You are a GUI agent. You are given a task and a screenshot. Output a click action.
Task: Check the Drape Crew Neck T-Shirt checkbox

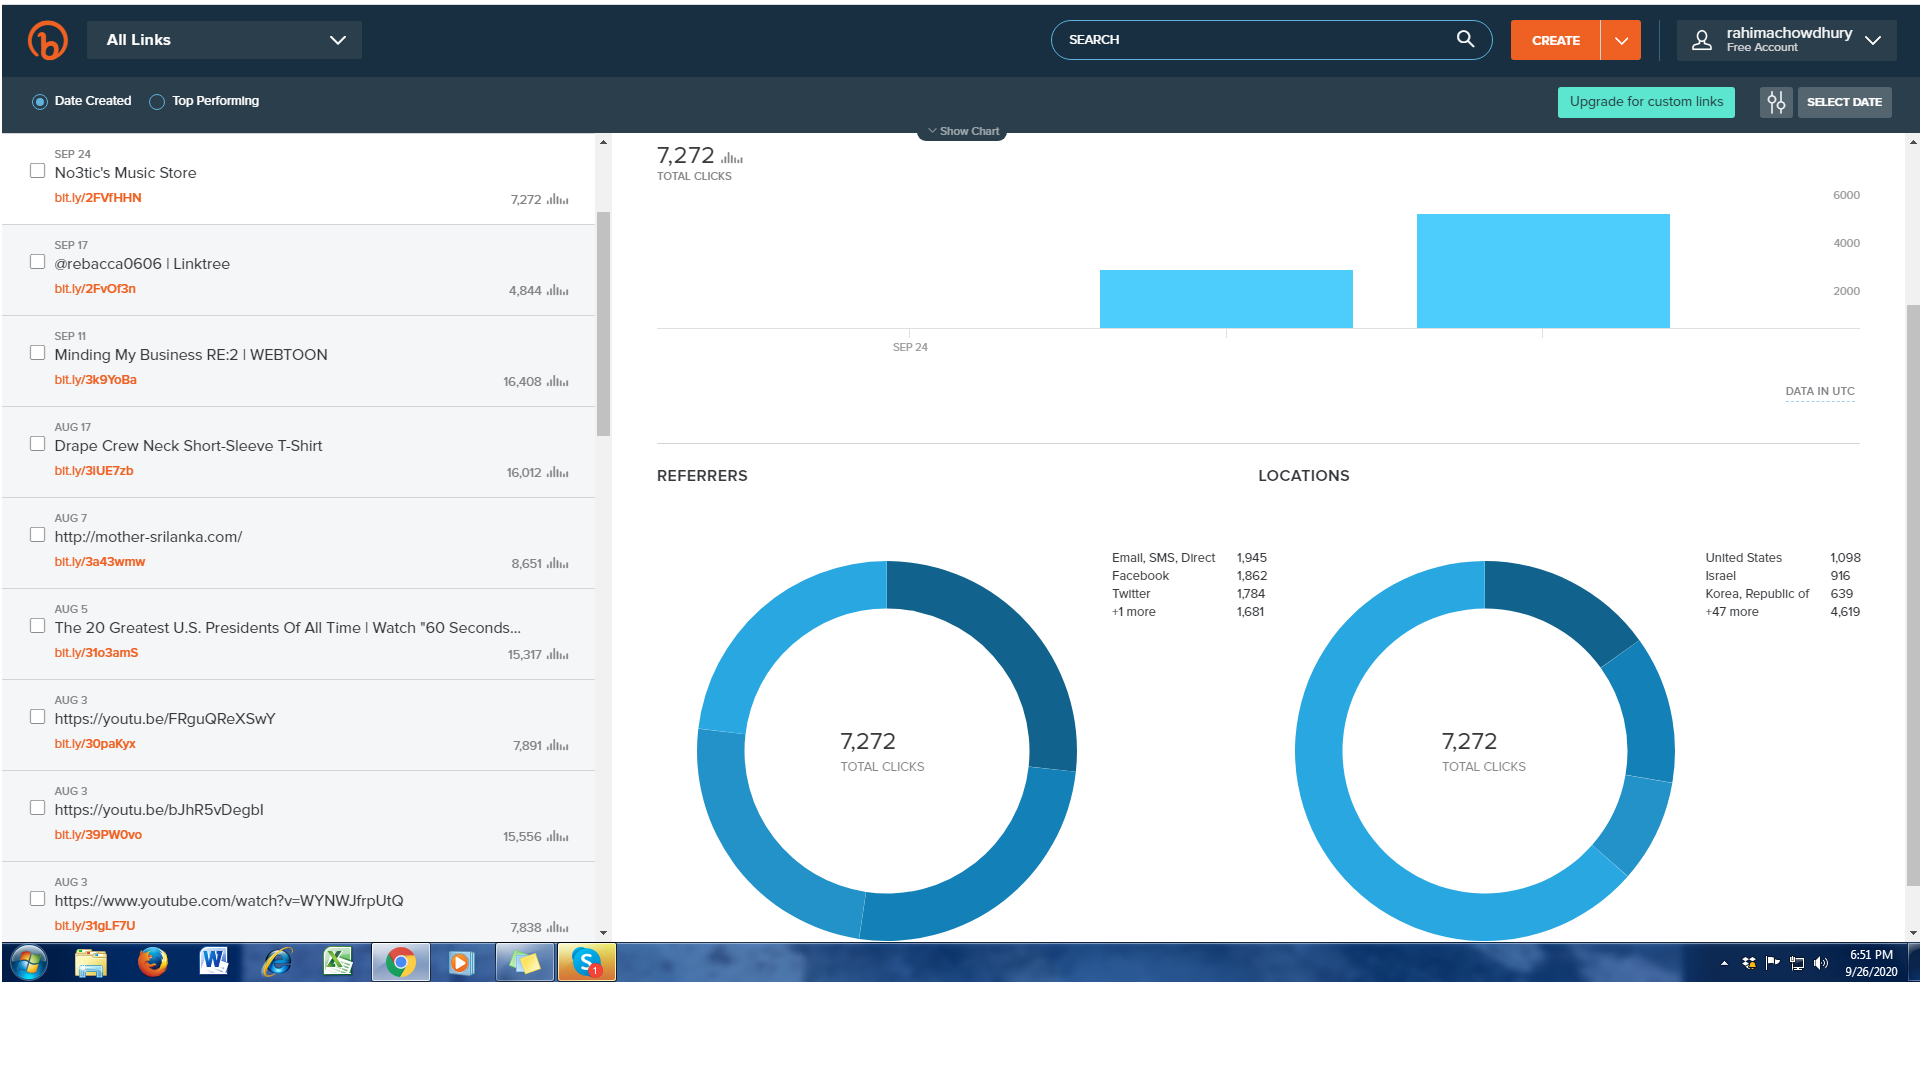[x=37, y=444]
